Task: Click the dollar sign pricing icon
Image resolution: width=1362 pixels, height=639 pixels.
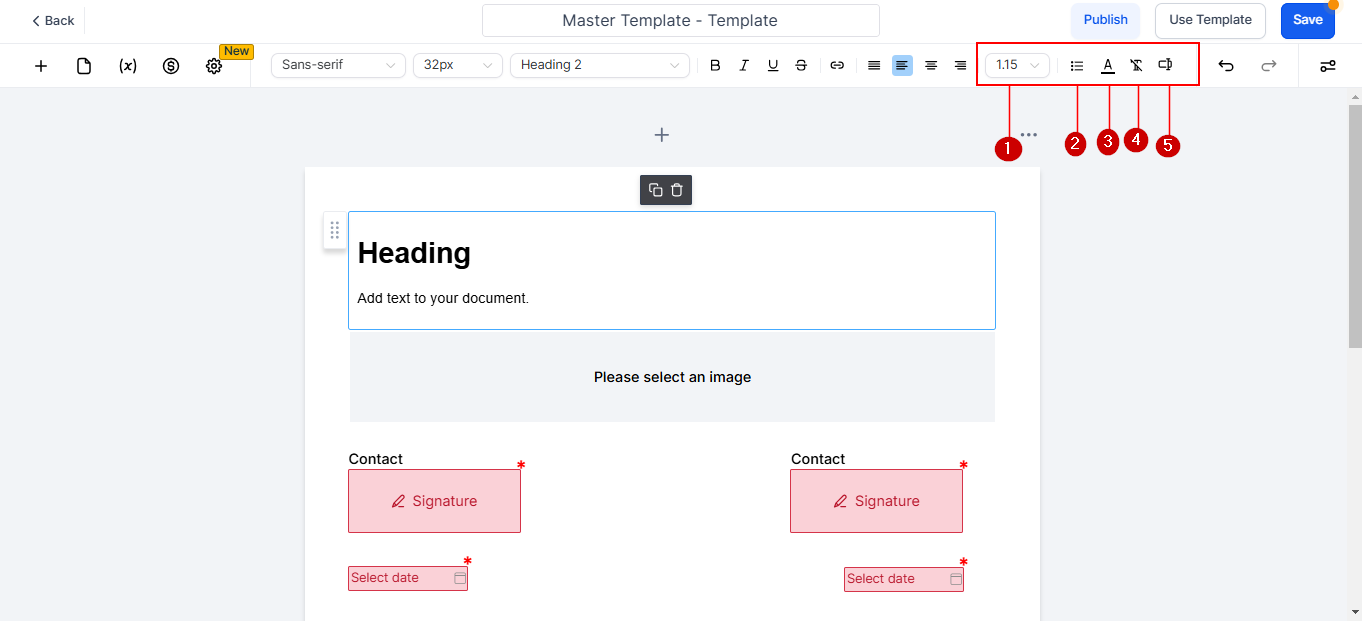Action: 171,66
